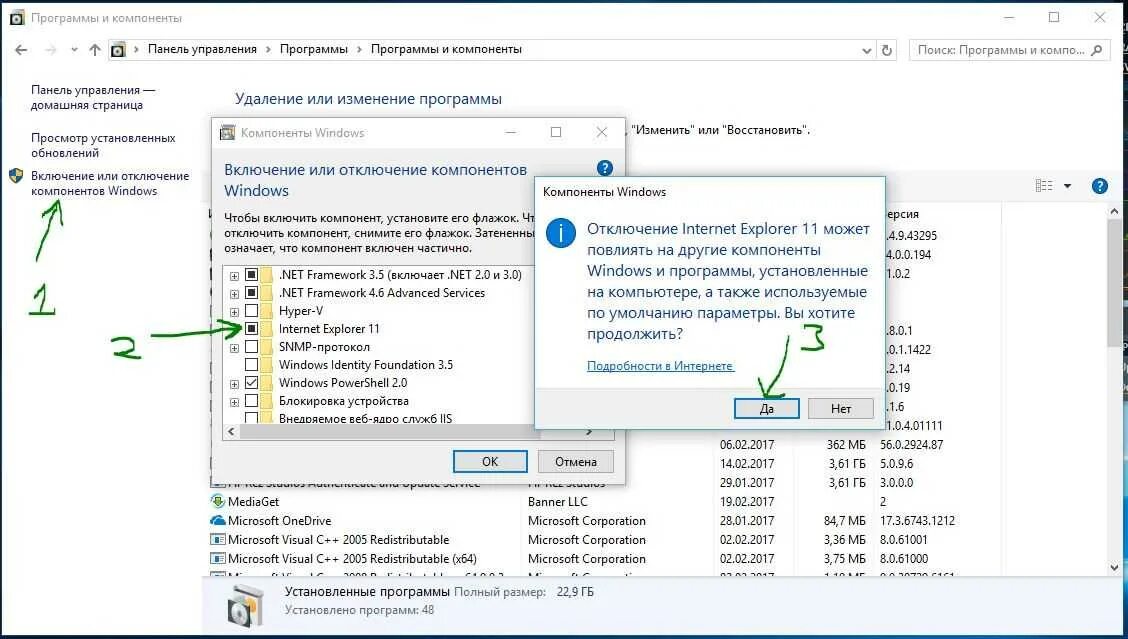Screen dimensions: 1128x639
Task: Expand the Hyper-V node
Action: click(235, 312)
